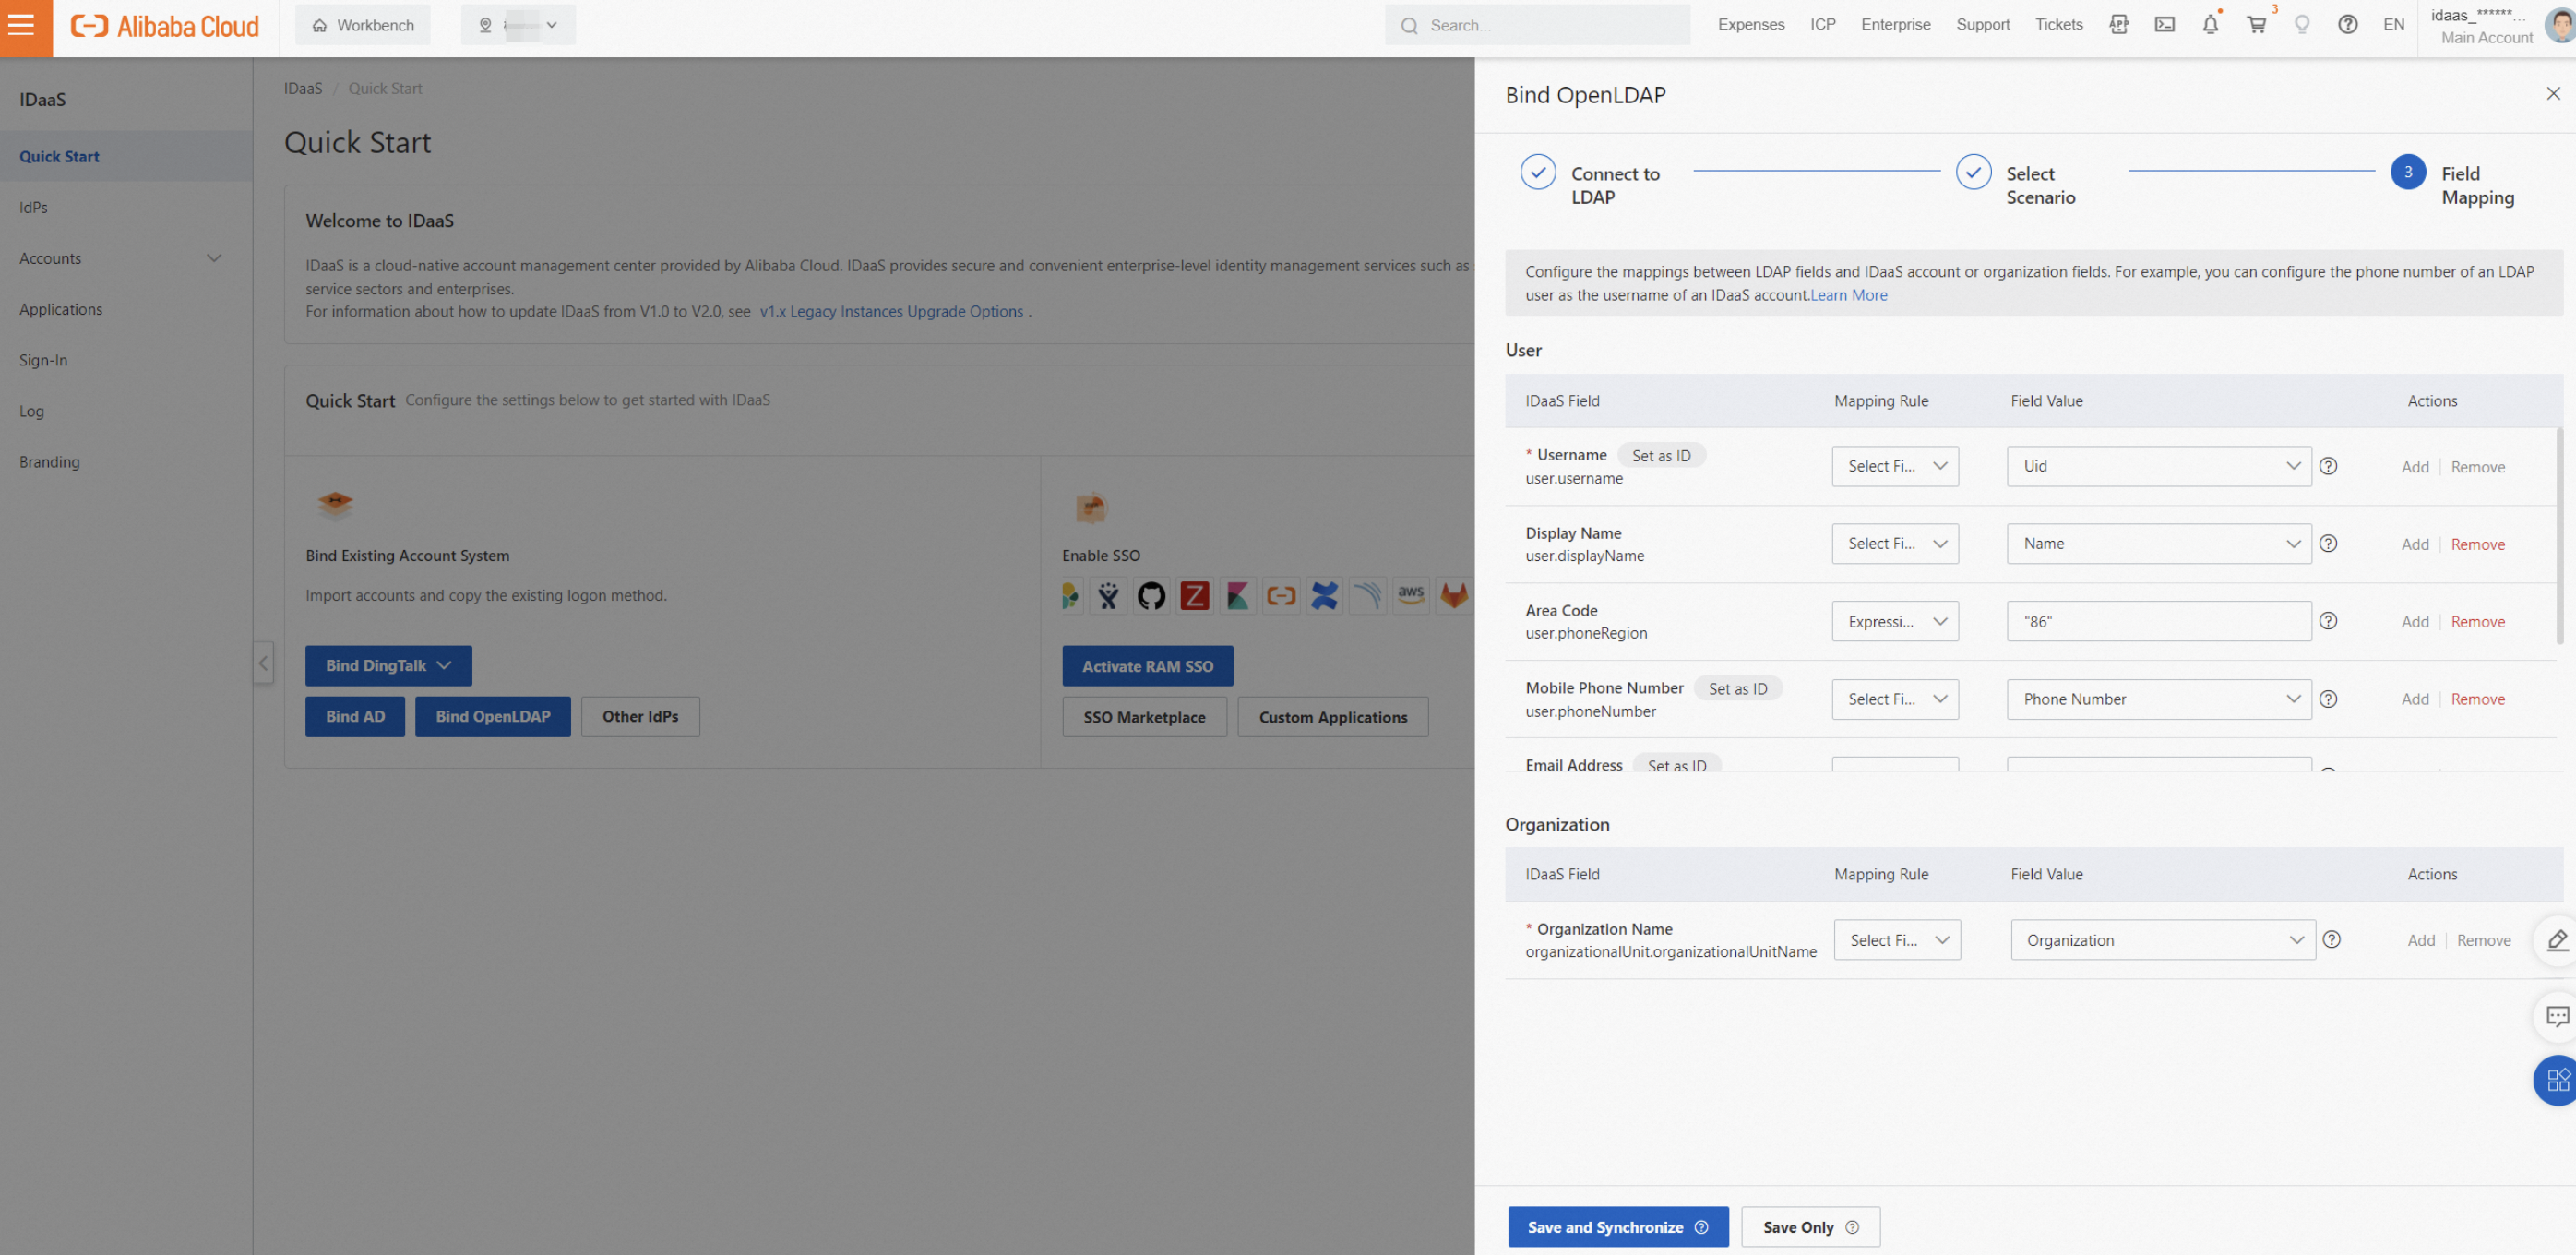This screenshot has height=1255, width=2576.
Task: Toggle Set as ID for Mobile Phone Number
Action: tap(1737, 689)
